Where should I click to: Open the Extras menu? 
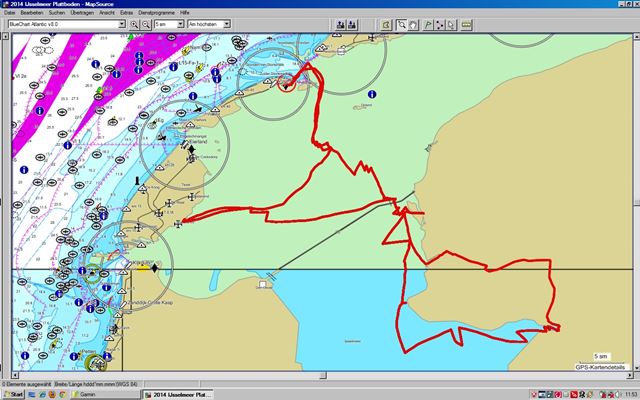127,13
